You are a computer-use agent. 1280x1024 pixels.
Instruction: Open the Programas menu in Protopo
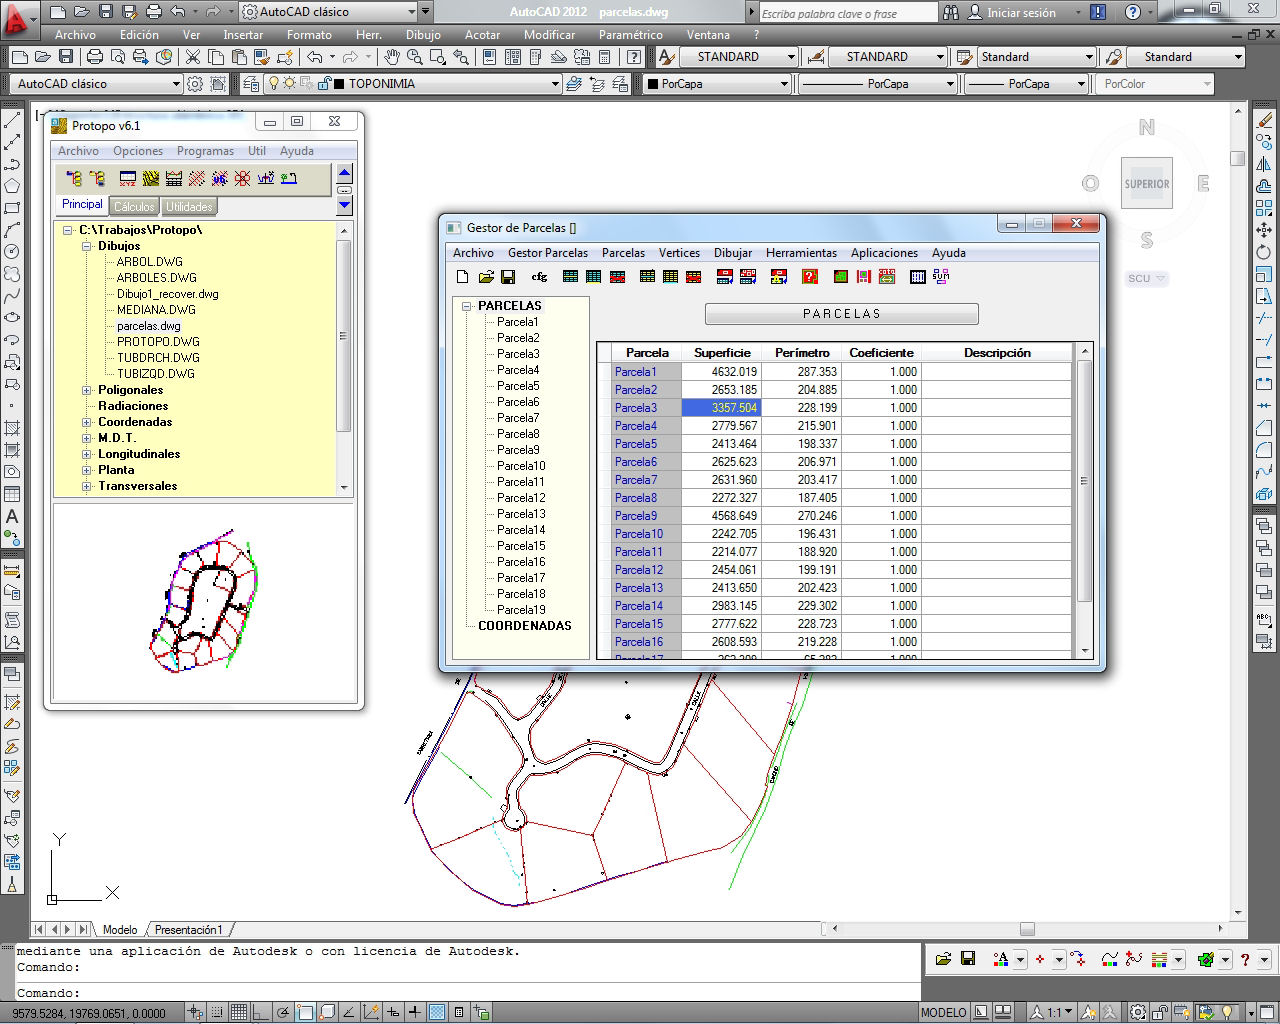pos(205,151)
